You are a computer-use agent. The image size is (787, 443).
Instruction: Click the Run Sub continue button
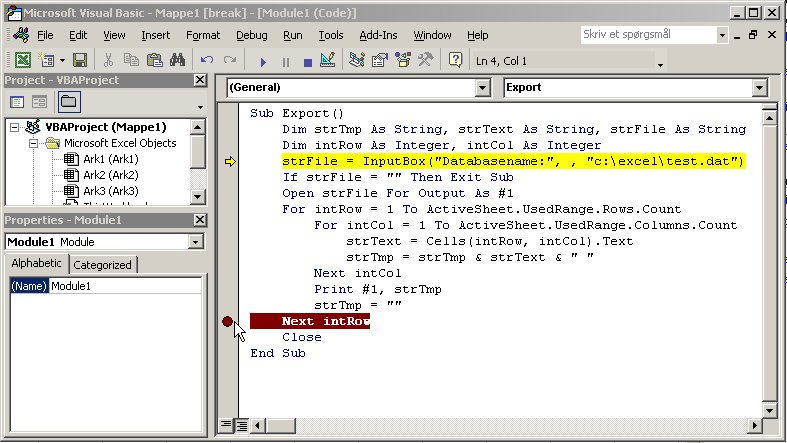[x=263, y=61]
